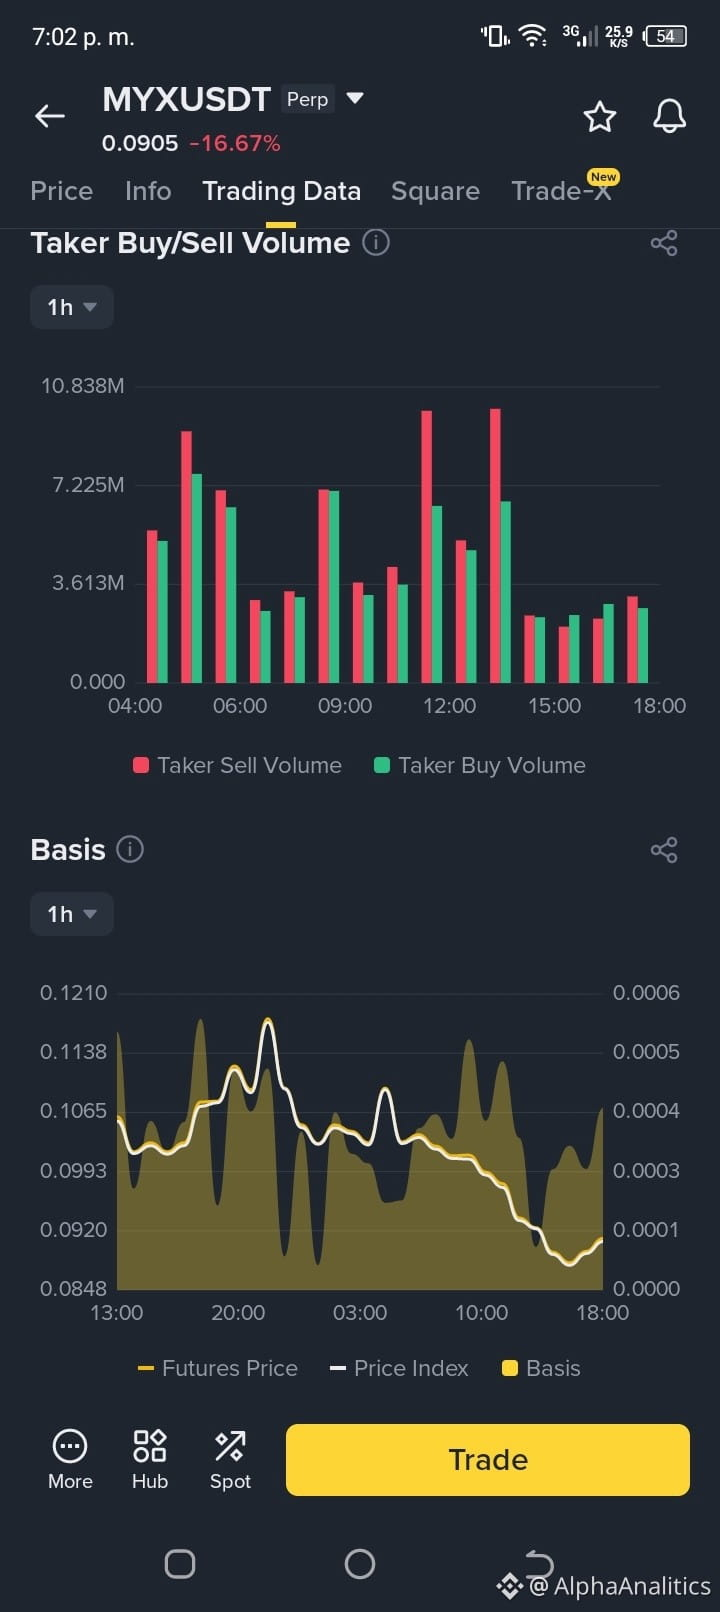Open the More menu icon
The width and height of the screenshot is (720, 1612).
[70, 1460]
